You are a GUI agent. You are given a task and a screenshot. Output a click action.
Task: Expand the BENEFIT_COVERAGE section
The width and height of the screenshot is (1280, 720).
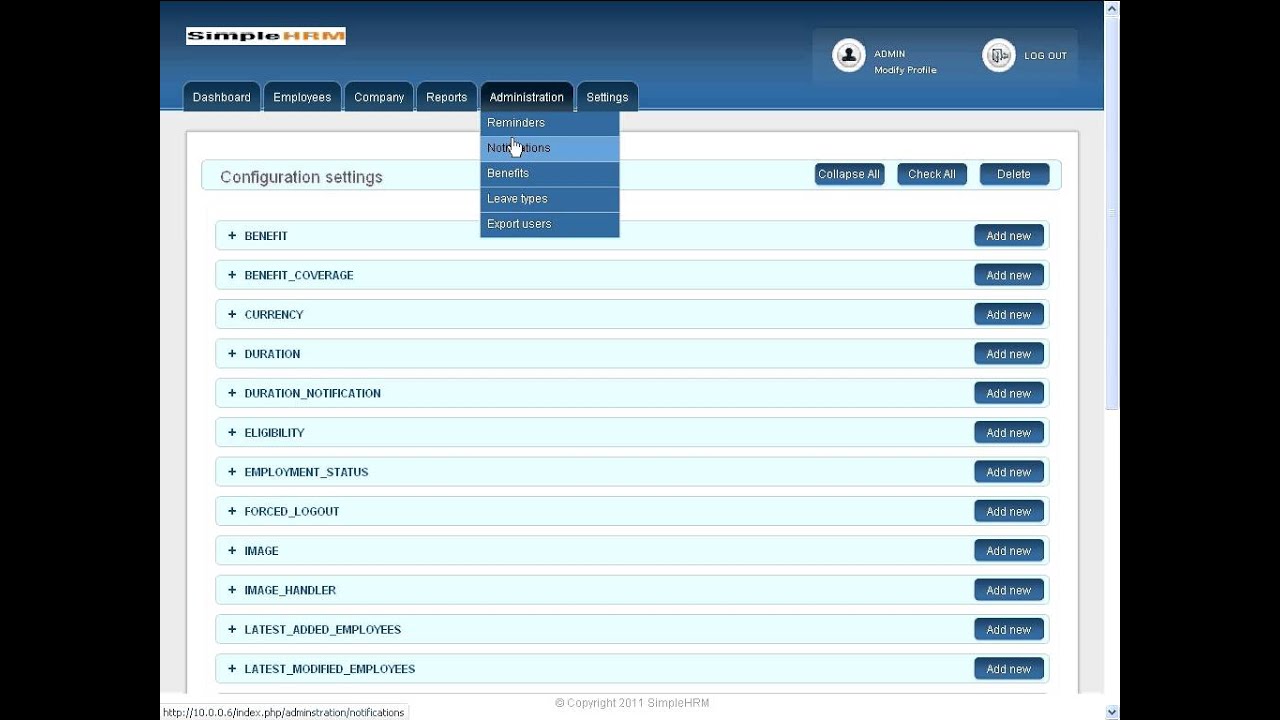click(x=232, y=275)
